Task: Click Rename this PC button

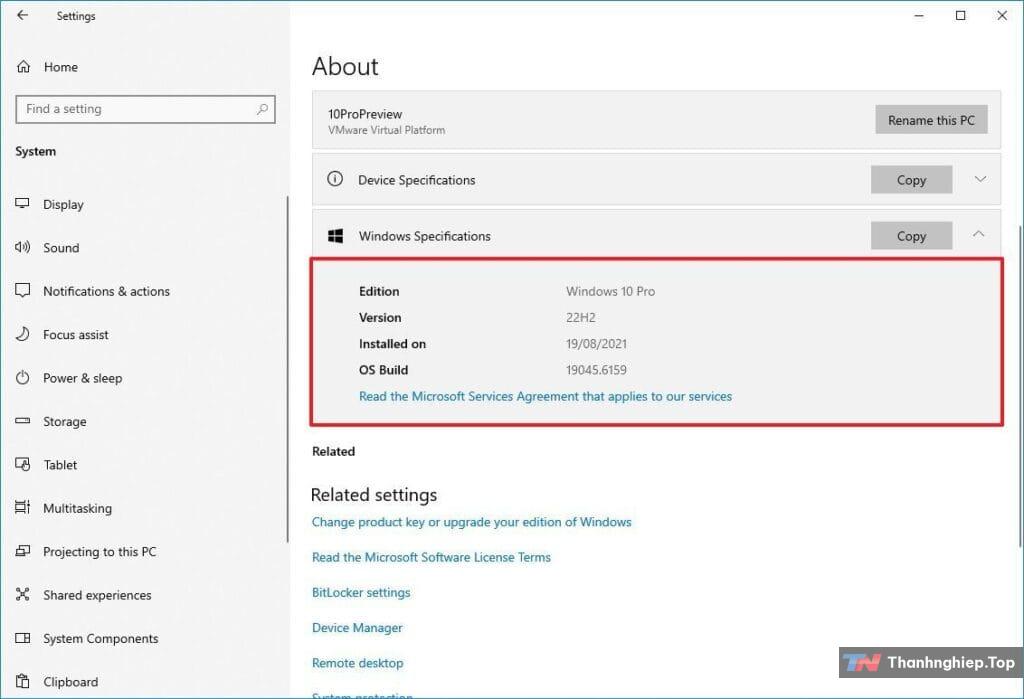Action: pos(931,120)
